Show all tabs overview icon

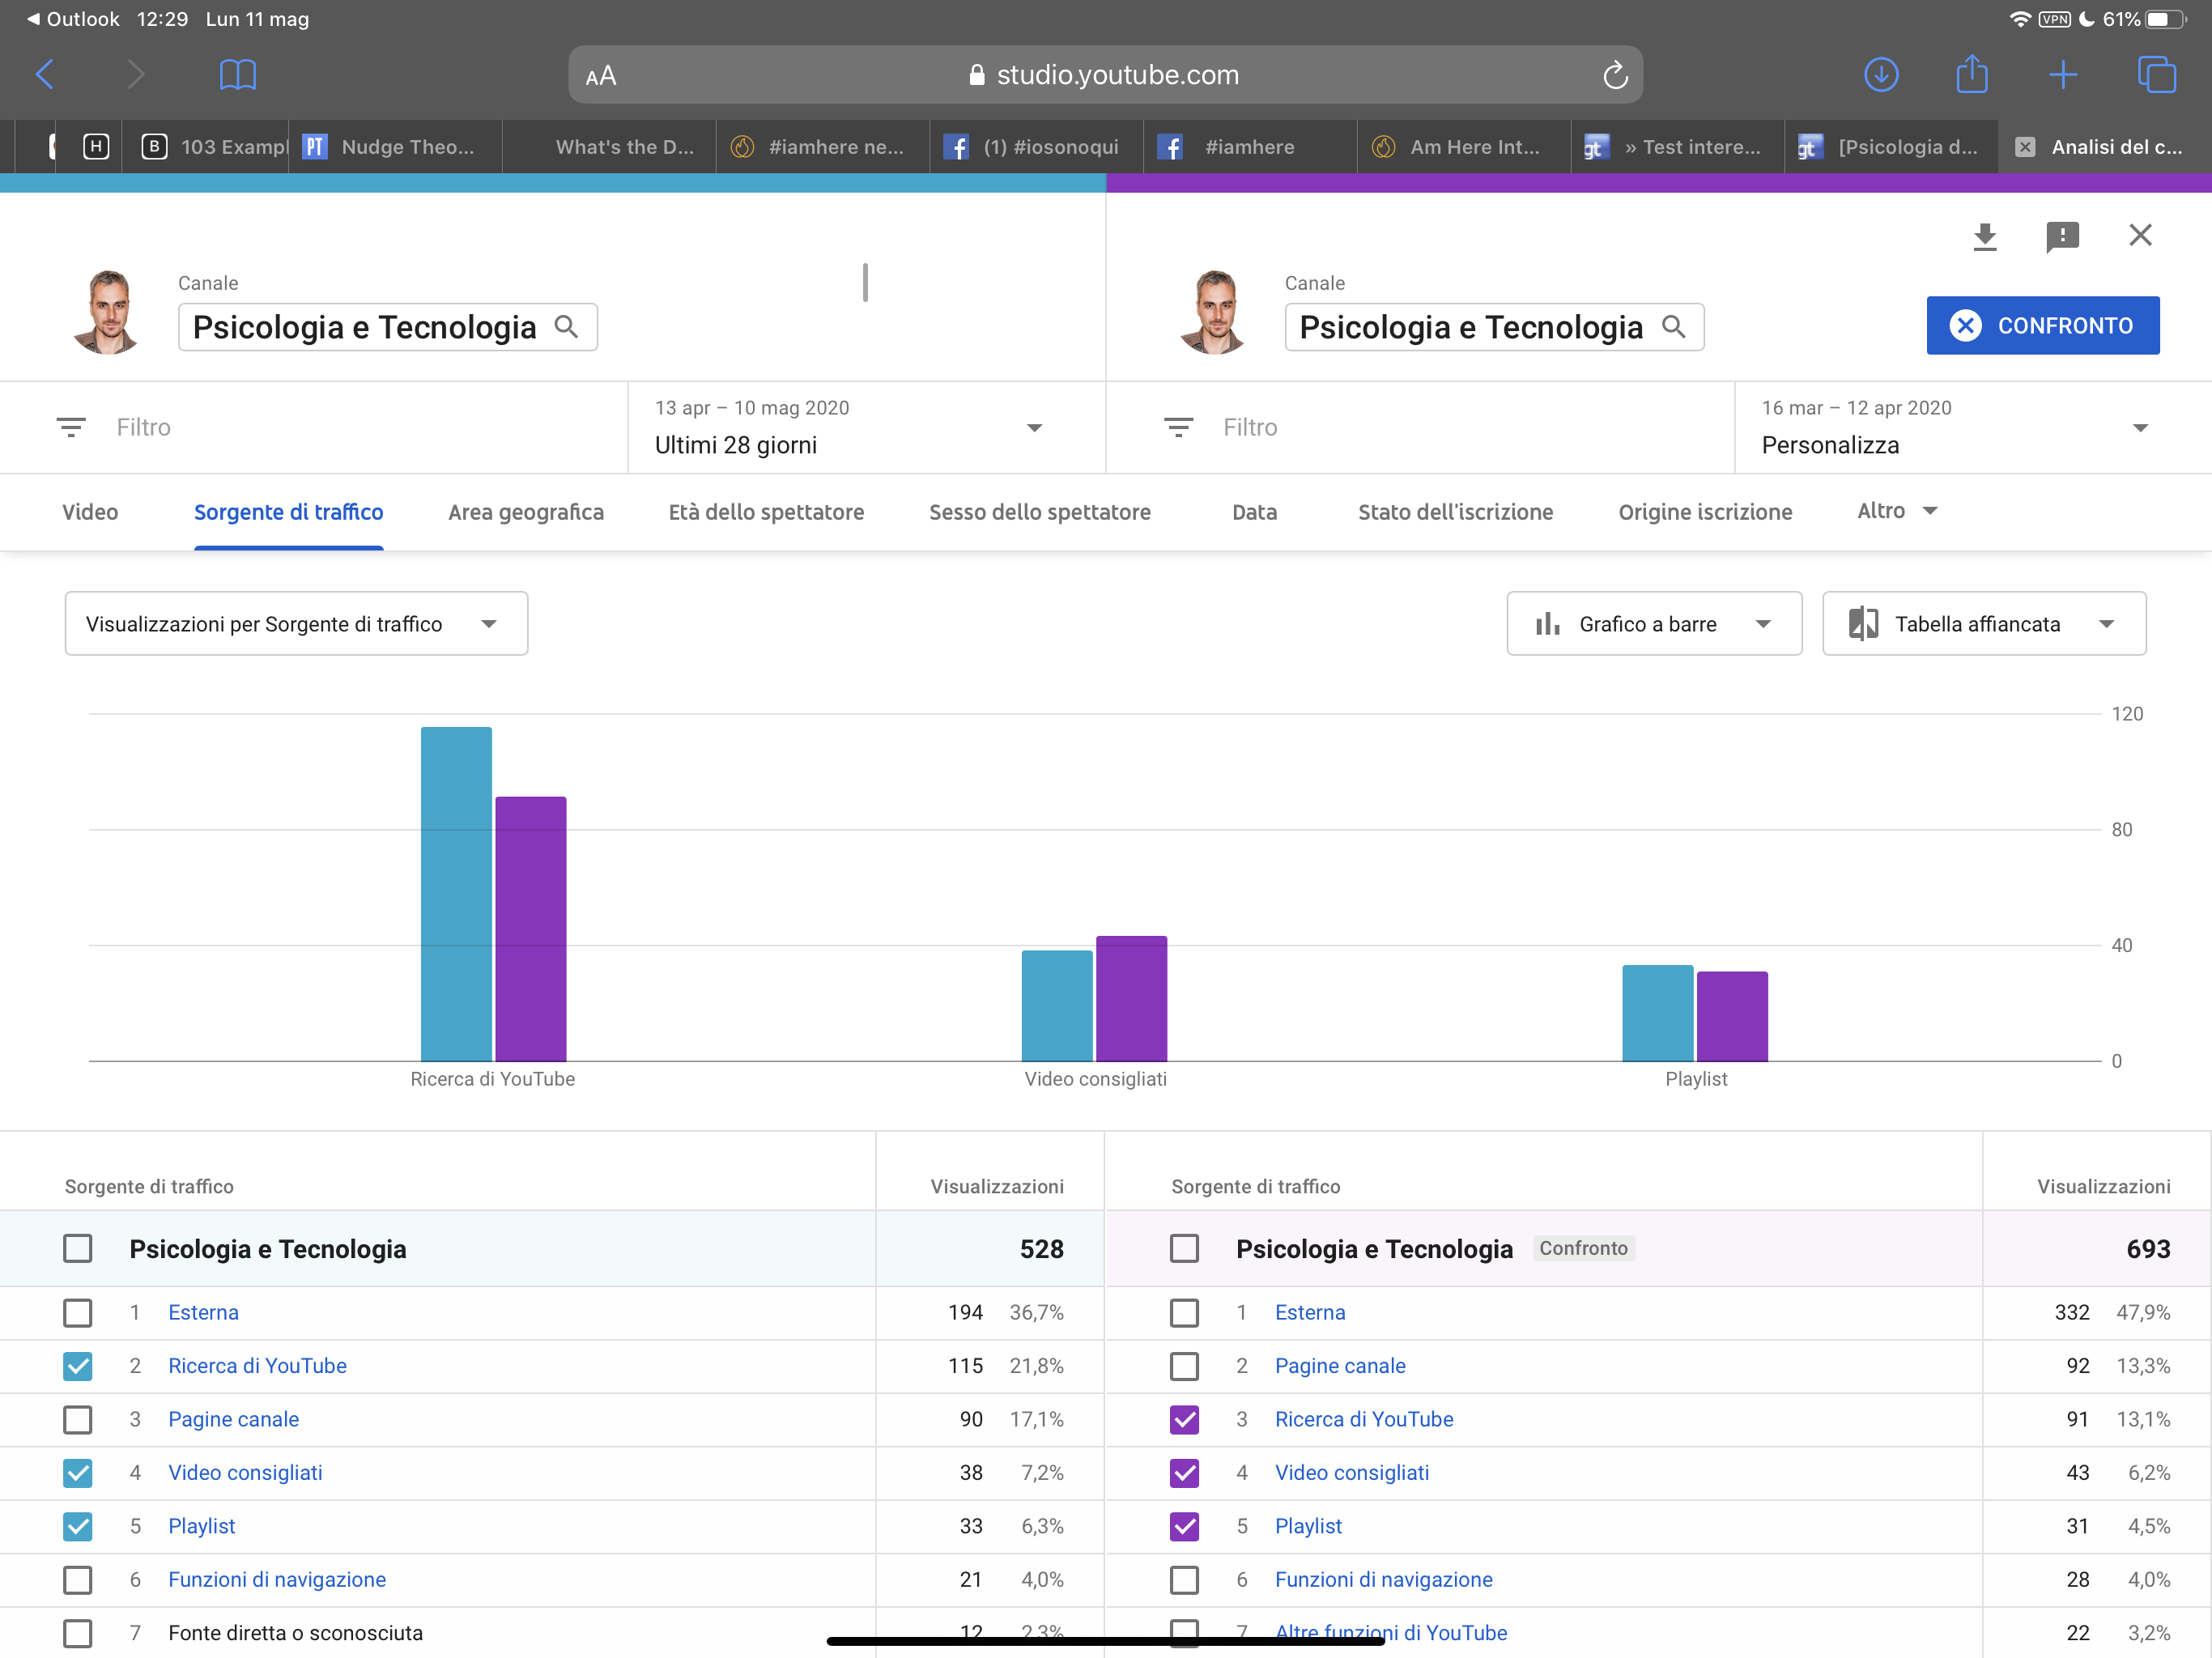pyautogui.click(x=2156, y=75)
